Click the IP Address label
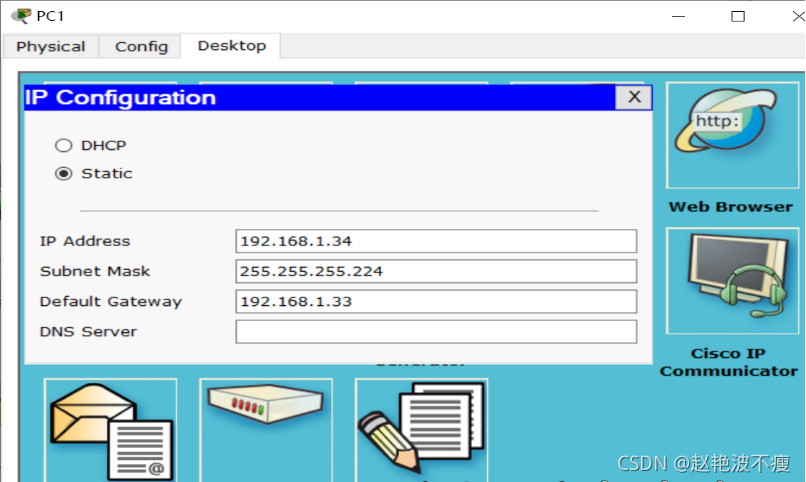The image size is (806, 482). (x=85, y=241)
